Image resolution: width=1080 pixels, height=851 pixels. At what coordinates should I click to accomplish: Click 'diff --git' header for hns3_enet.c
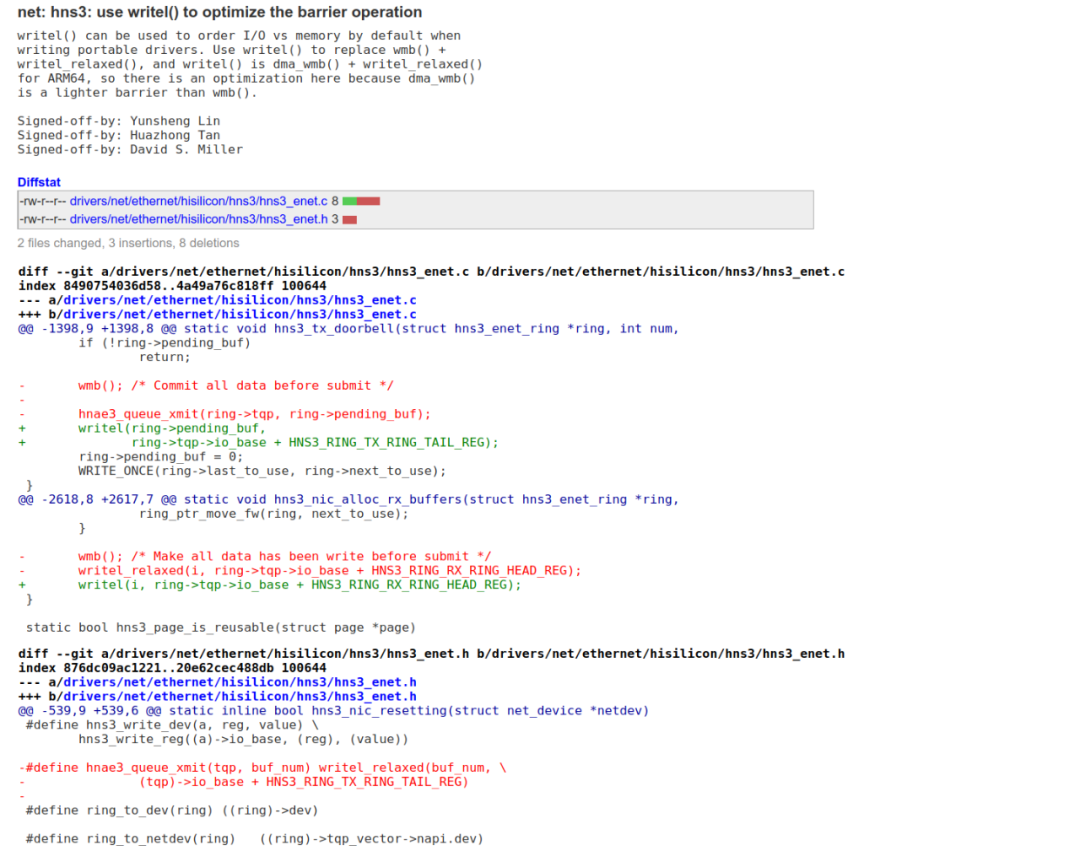(x=431, y=272)
